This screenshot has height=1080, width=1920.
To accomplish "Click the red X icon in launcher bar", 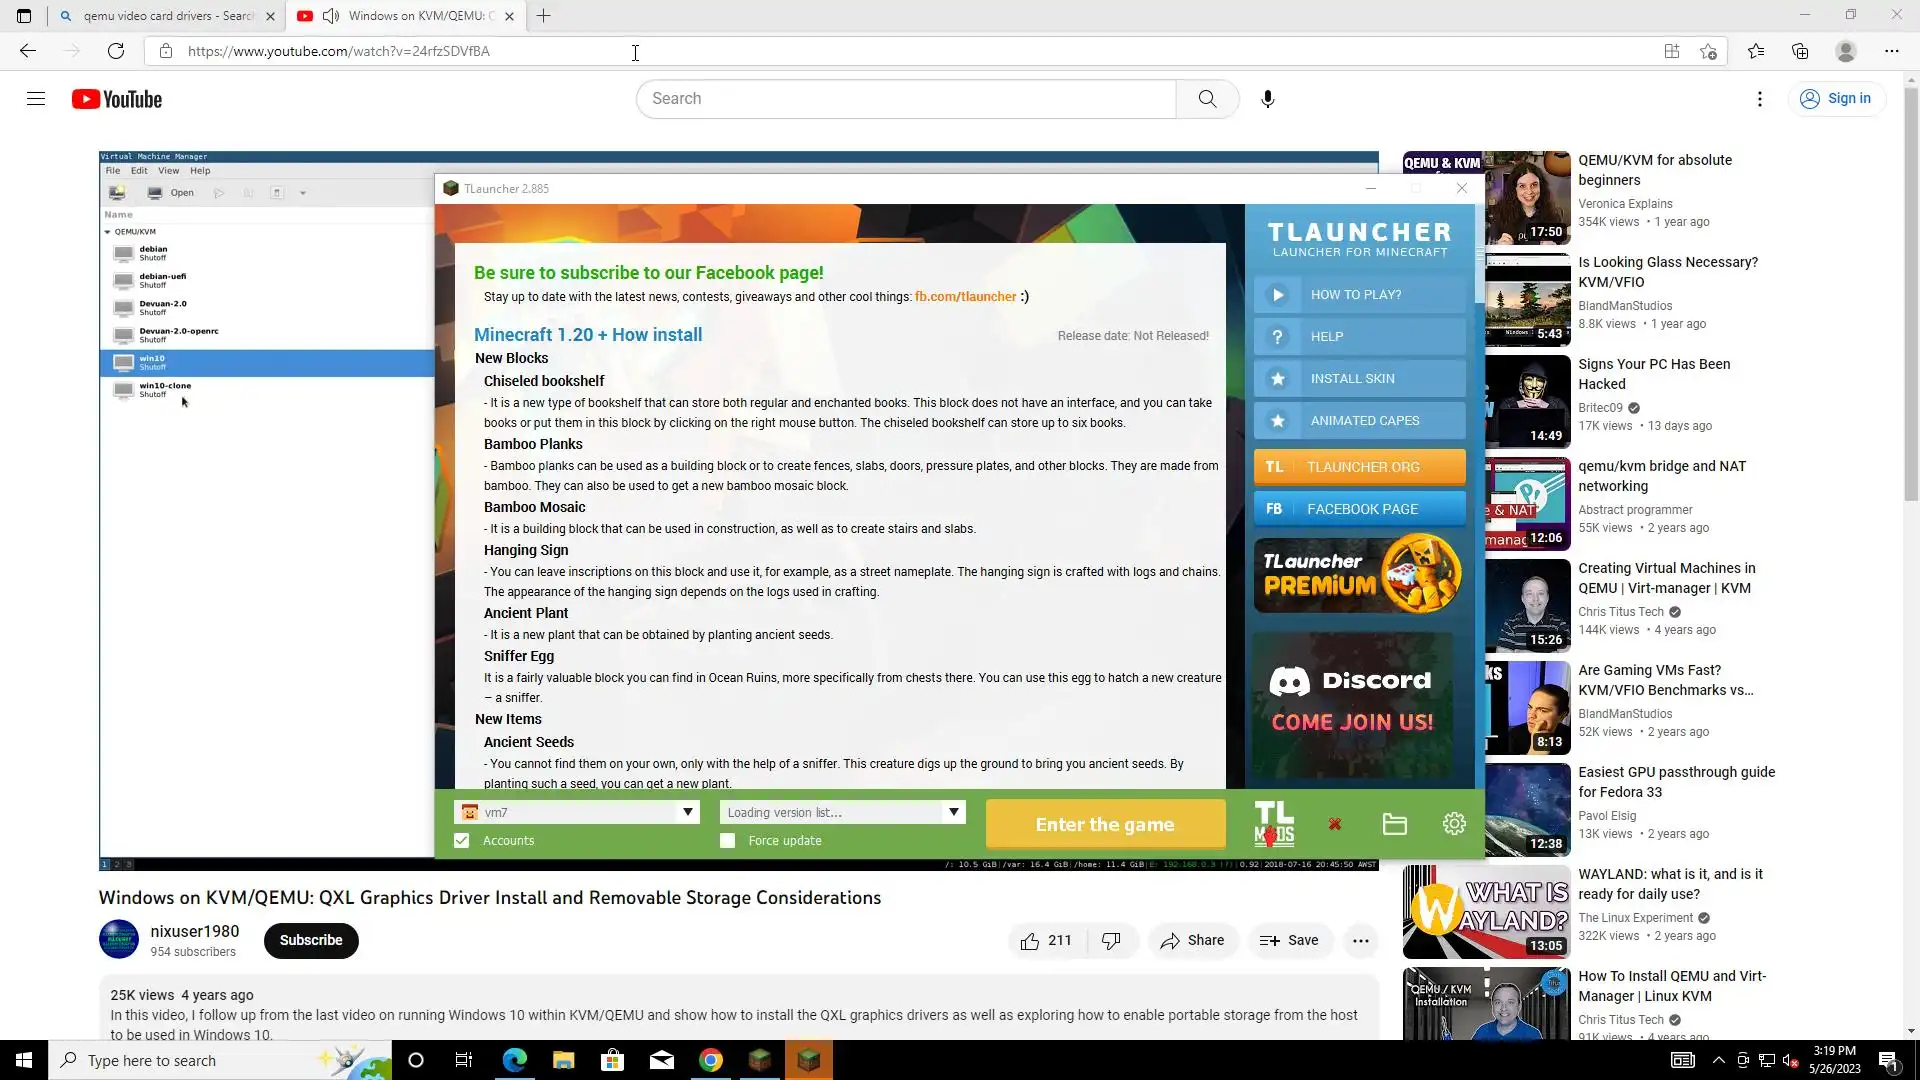I will tap(1334, 824).
